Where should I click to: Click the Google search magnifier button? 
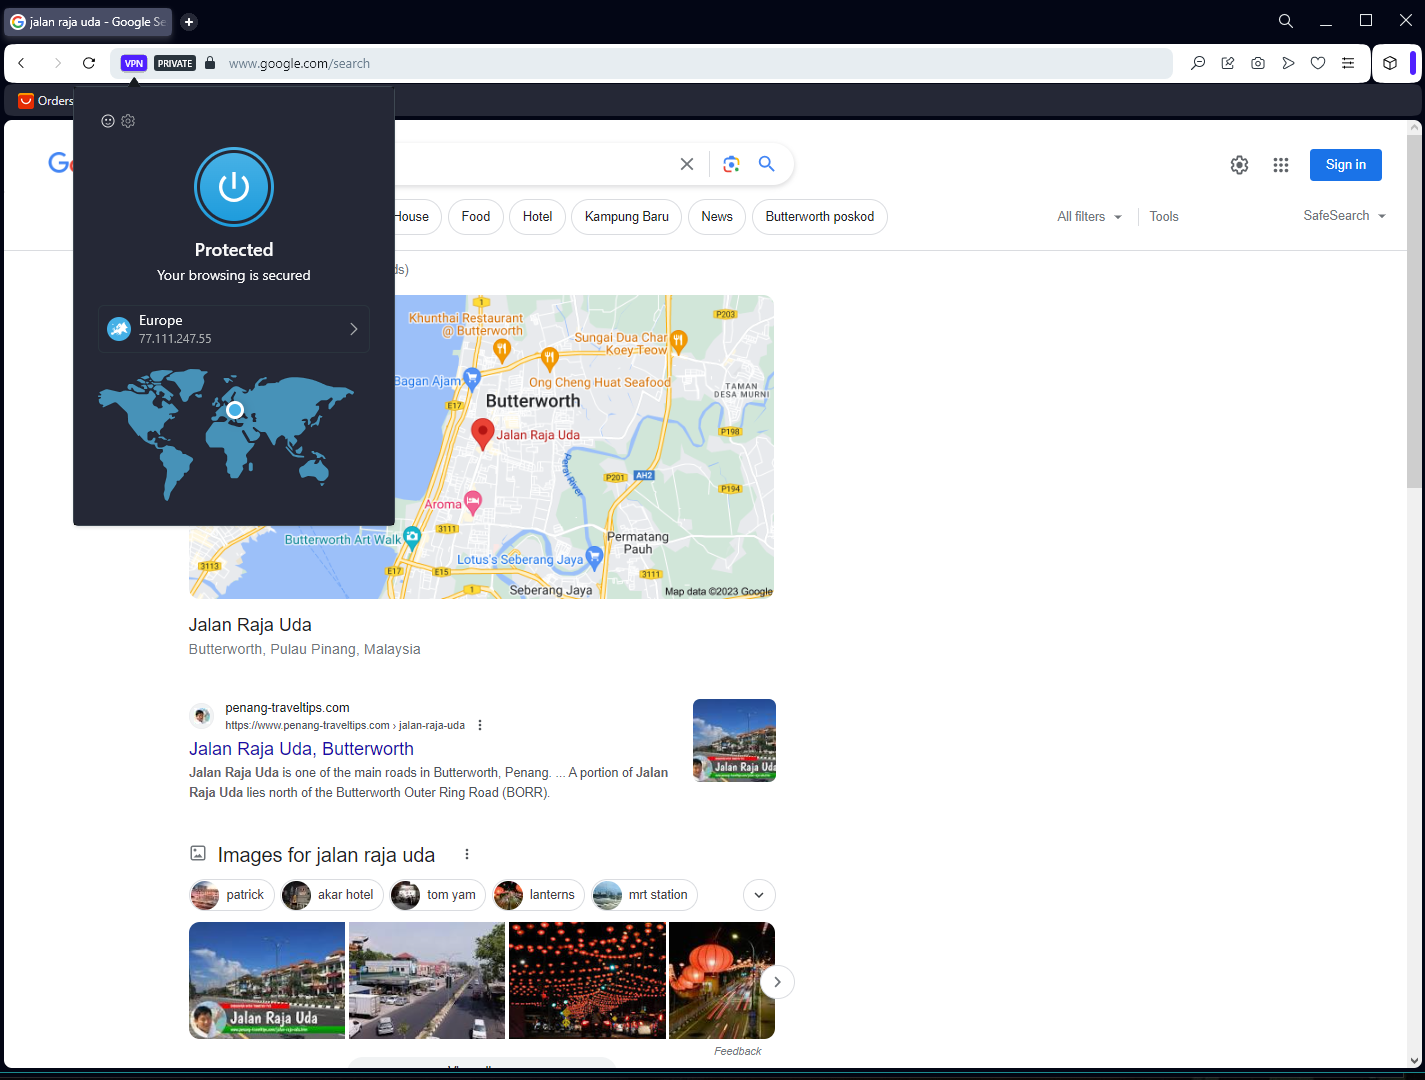[x=767, y=164]
